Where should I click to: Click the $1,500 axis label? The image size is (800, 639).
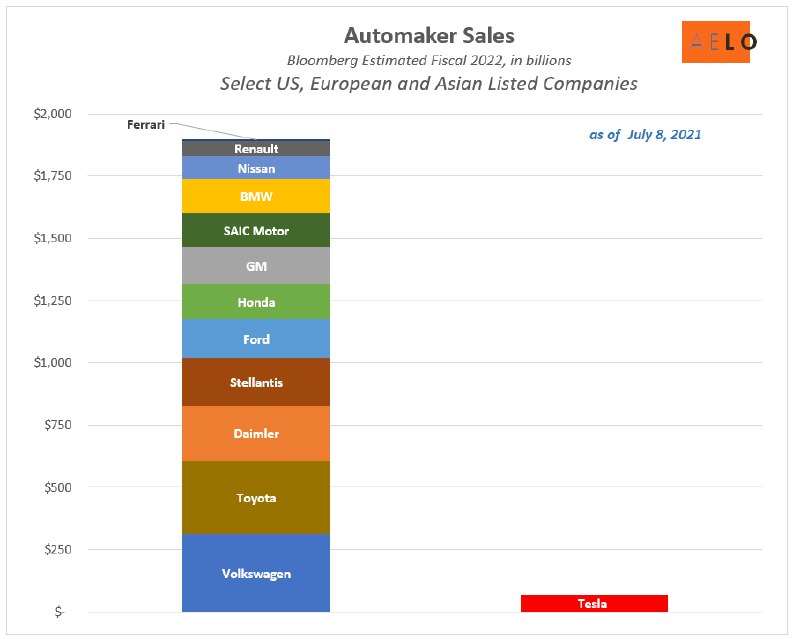click(53, 238)
